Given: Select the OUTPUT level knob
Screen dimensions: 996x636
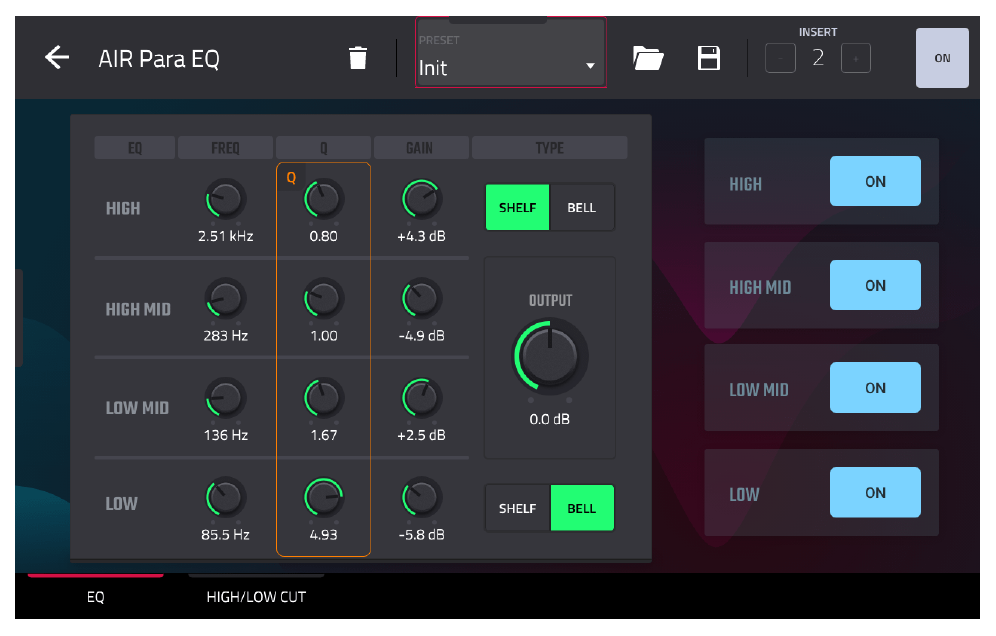Looking at the screenshot, I should coord(550,356).
